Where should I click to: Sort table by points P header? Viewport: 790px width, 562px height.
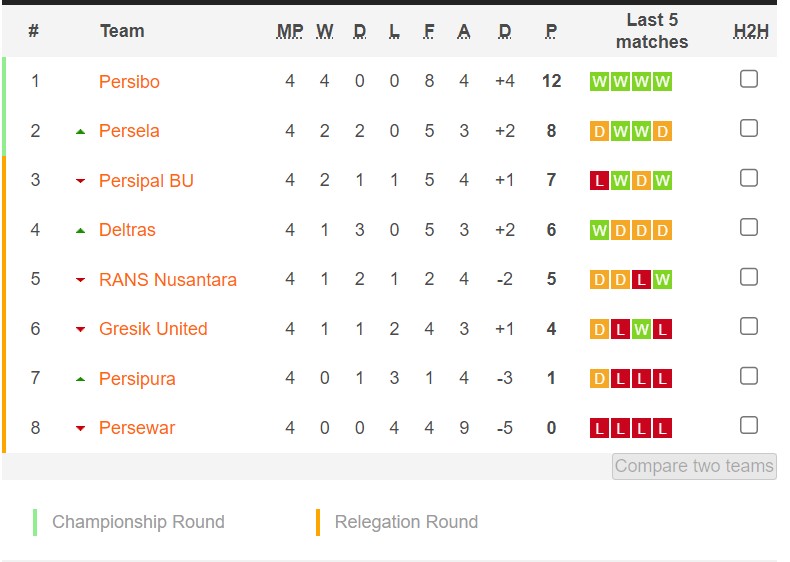551,32
